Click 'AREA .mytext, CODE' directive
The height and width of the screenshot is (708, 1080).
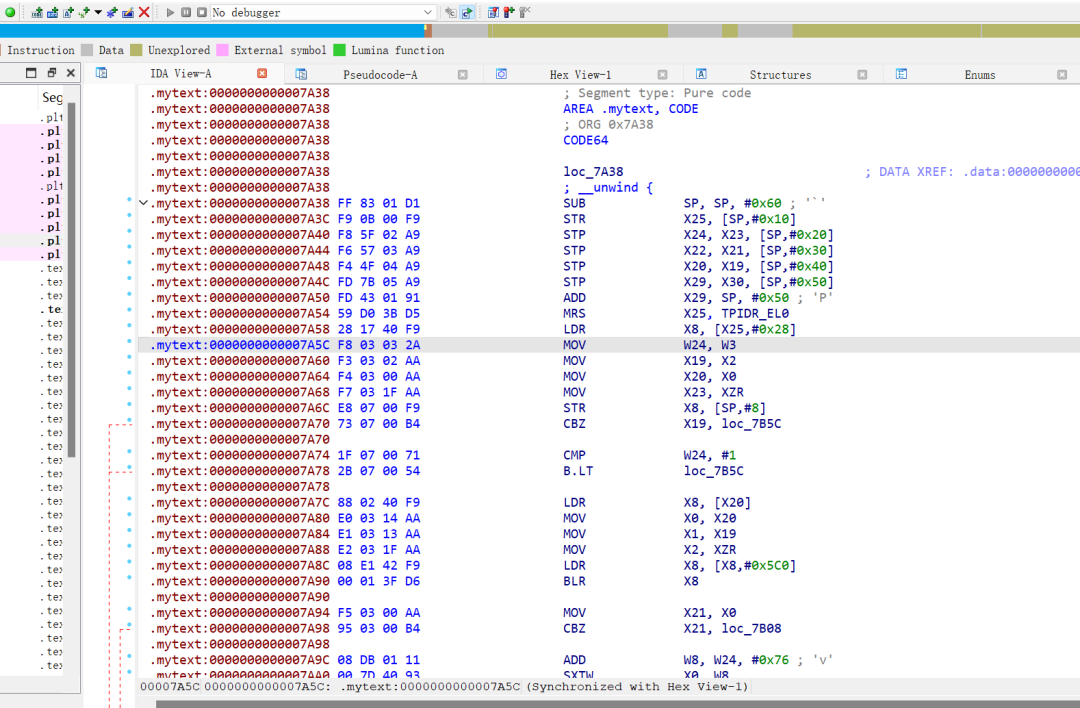coord(630,109)
